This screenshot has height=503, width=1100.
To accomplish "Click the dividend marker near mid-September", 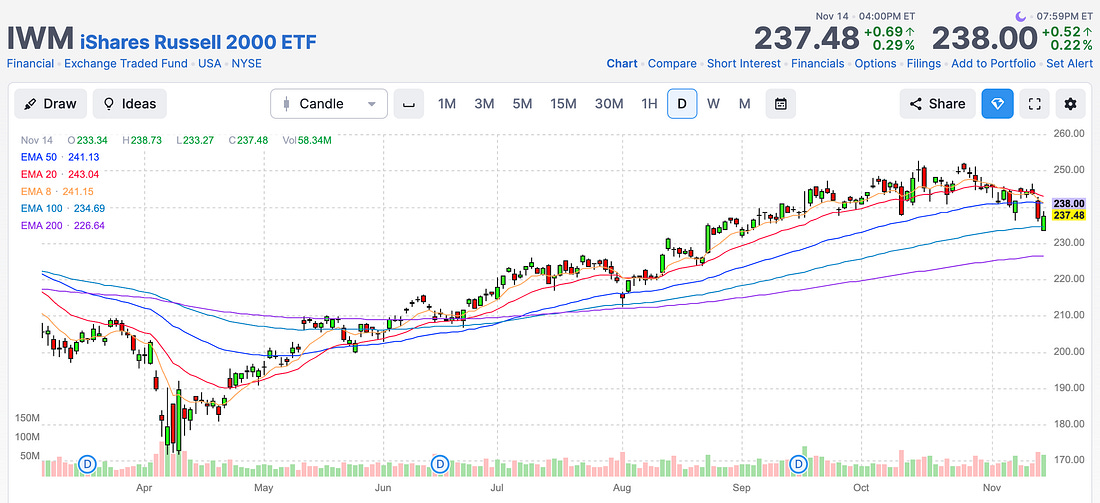I will pyautogui.click(x=799, y=464).
